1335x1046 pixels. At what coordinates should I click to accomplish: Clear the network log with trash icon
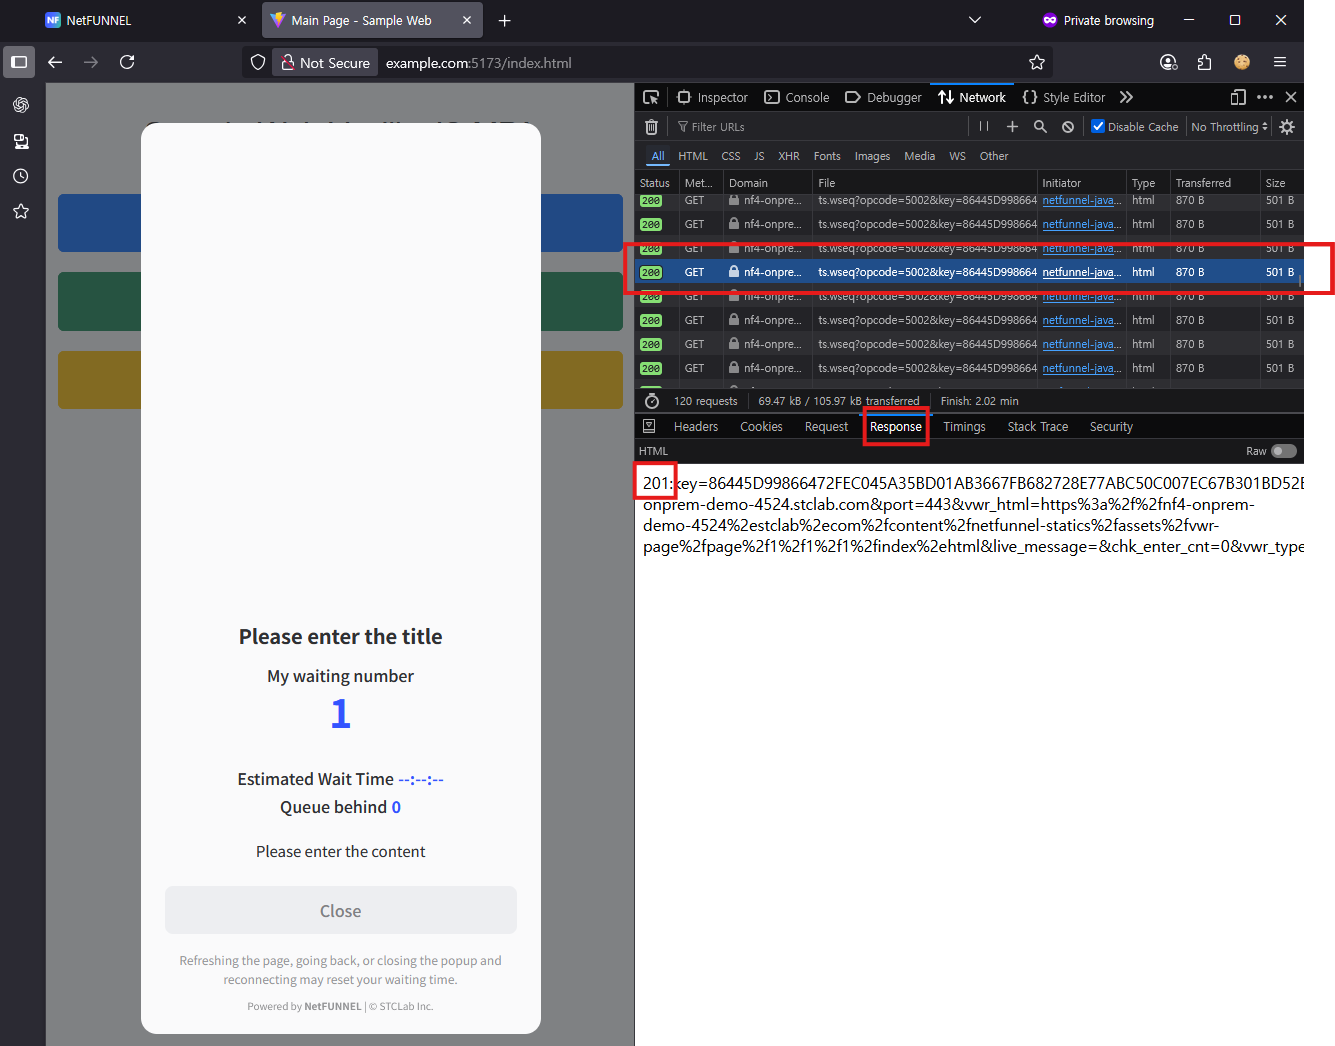pyautogui.click(x=651, y=127)
